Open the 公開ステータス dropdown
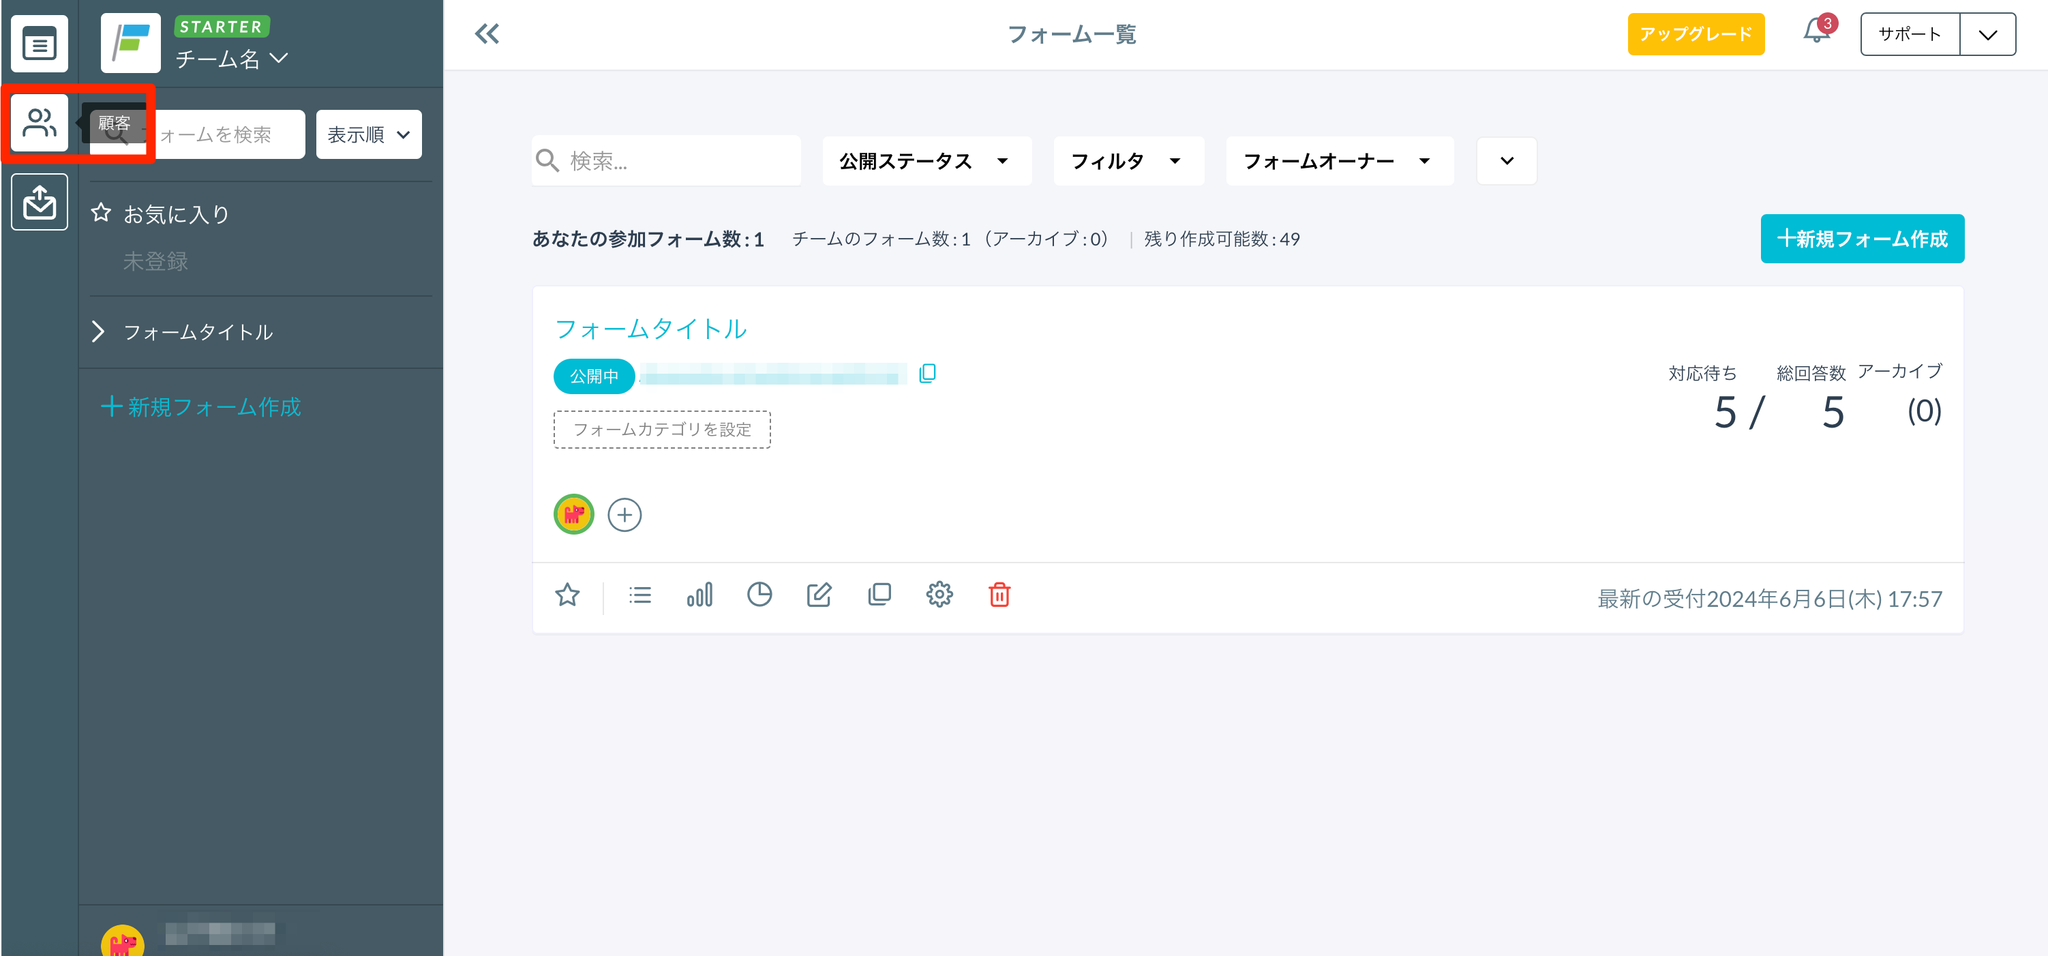This screenshot has height=956, width=2048. 927,161
